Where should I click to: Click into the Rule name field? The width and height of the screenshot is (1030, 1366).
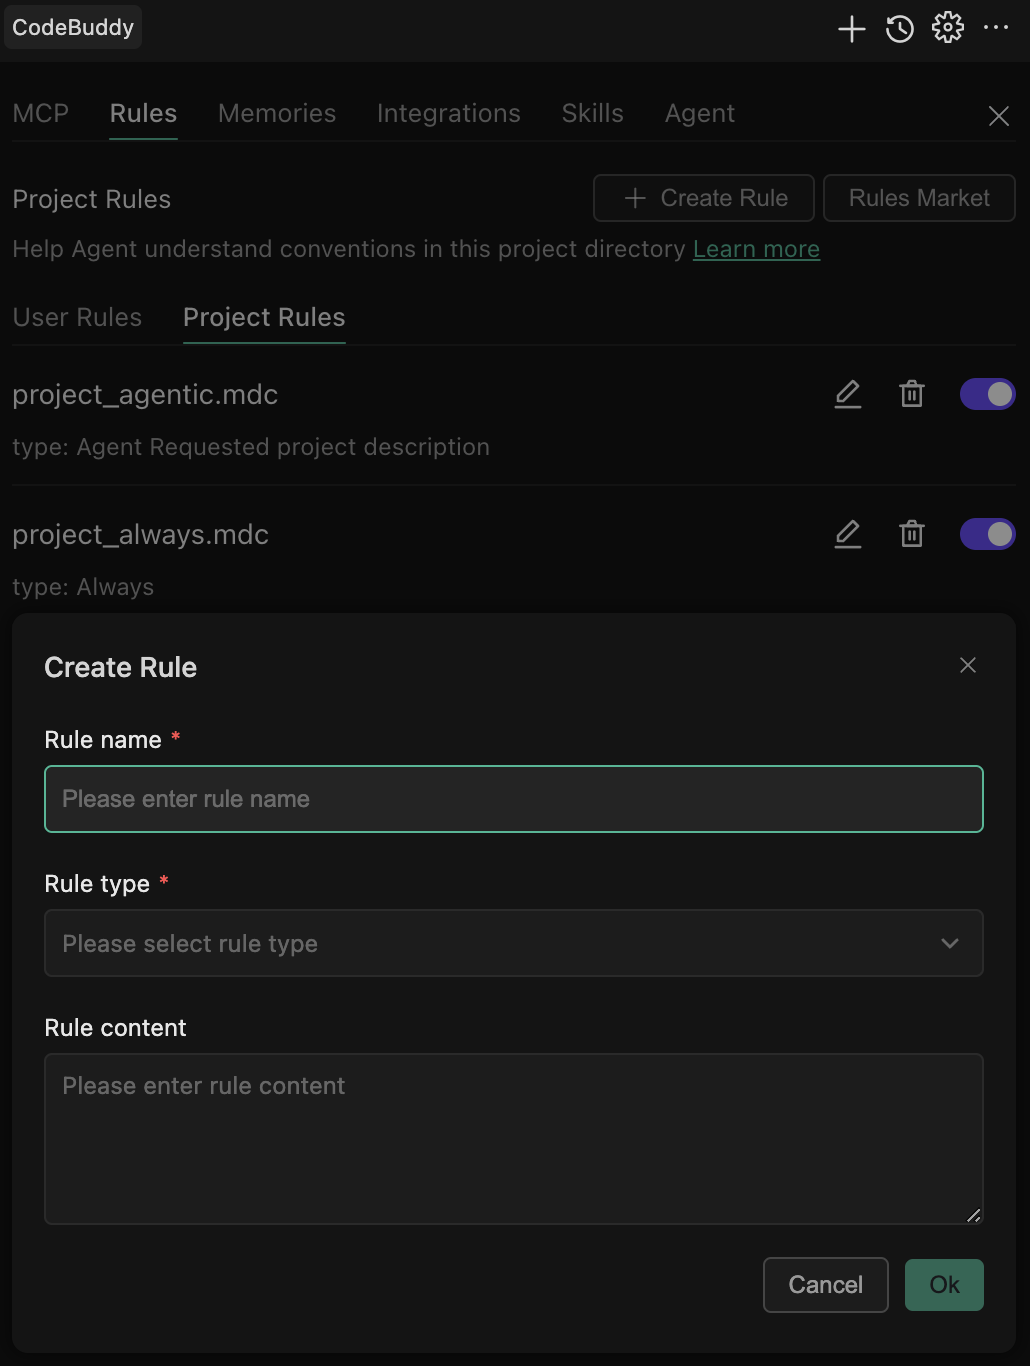tap(514, 799)
